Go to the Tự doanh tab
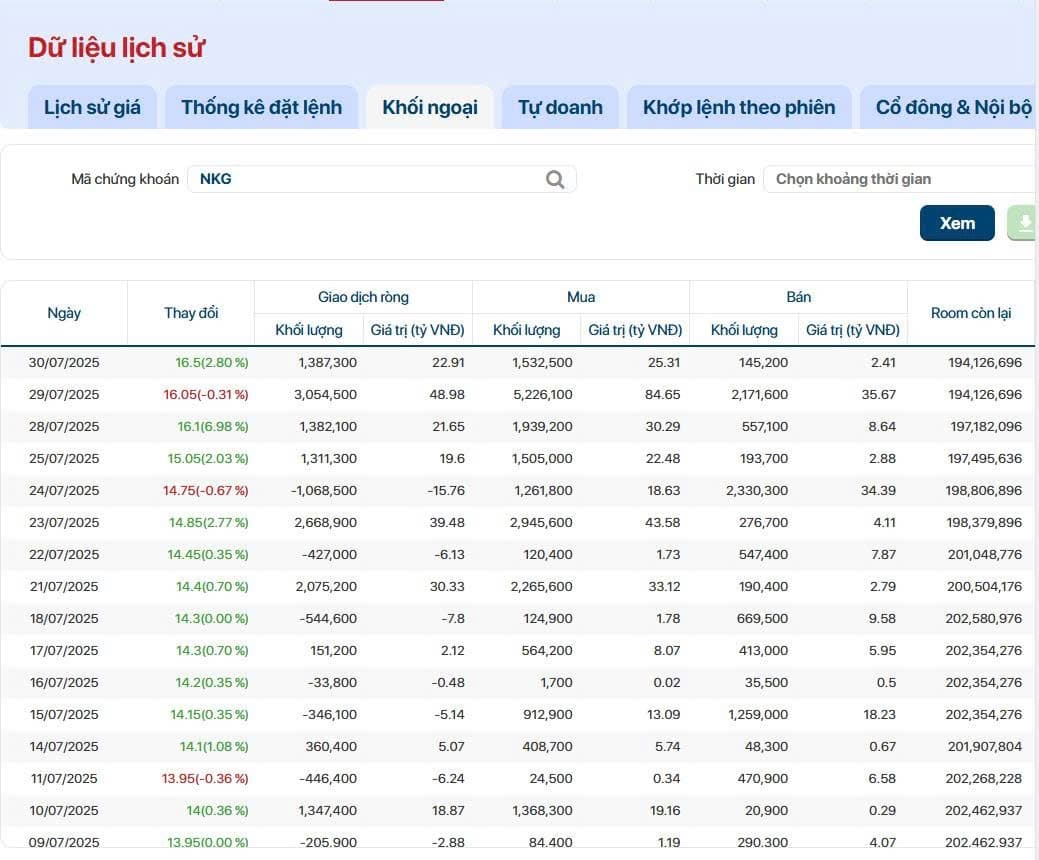This screenshot has height=860, width=1039. click(560, 107)
